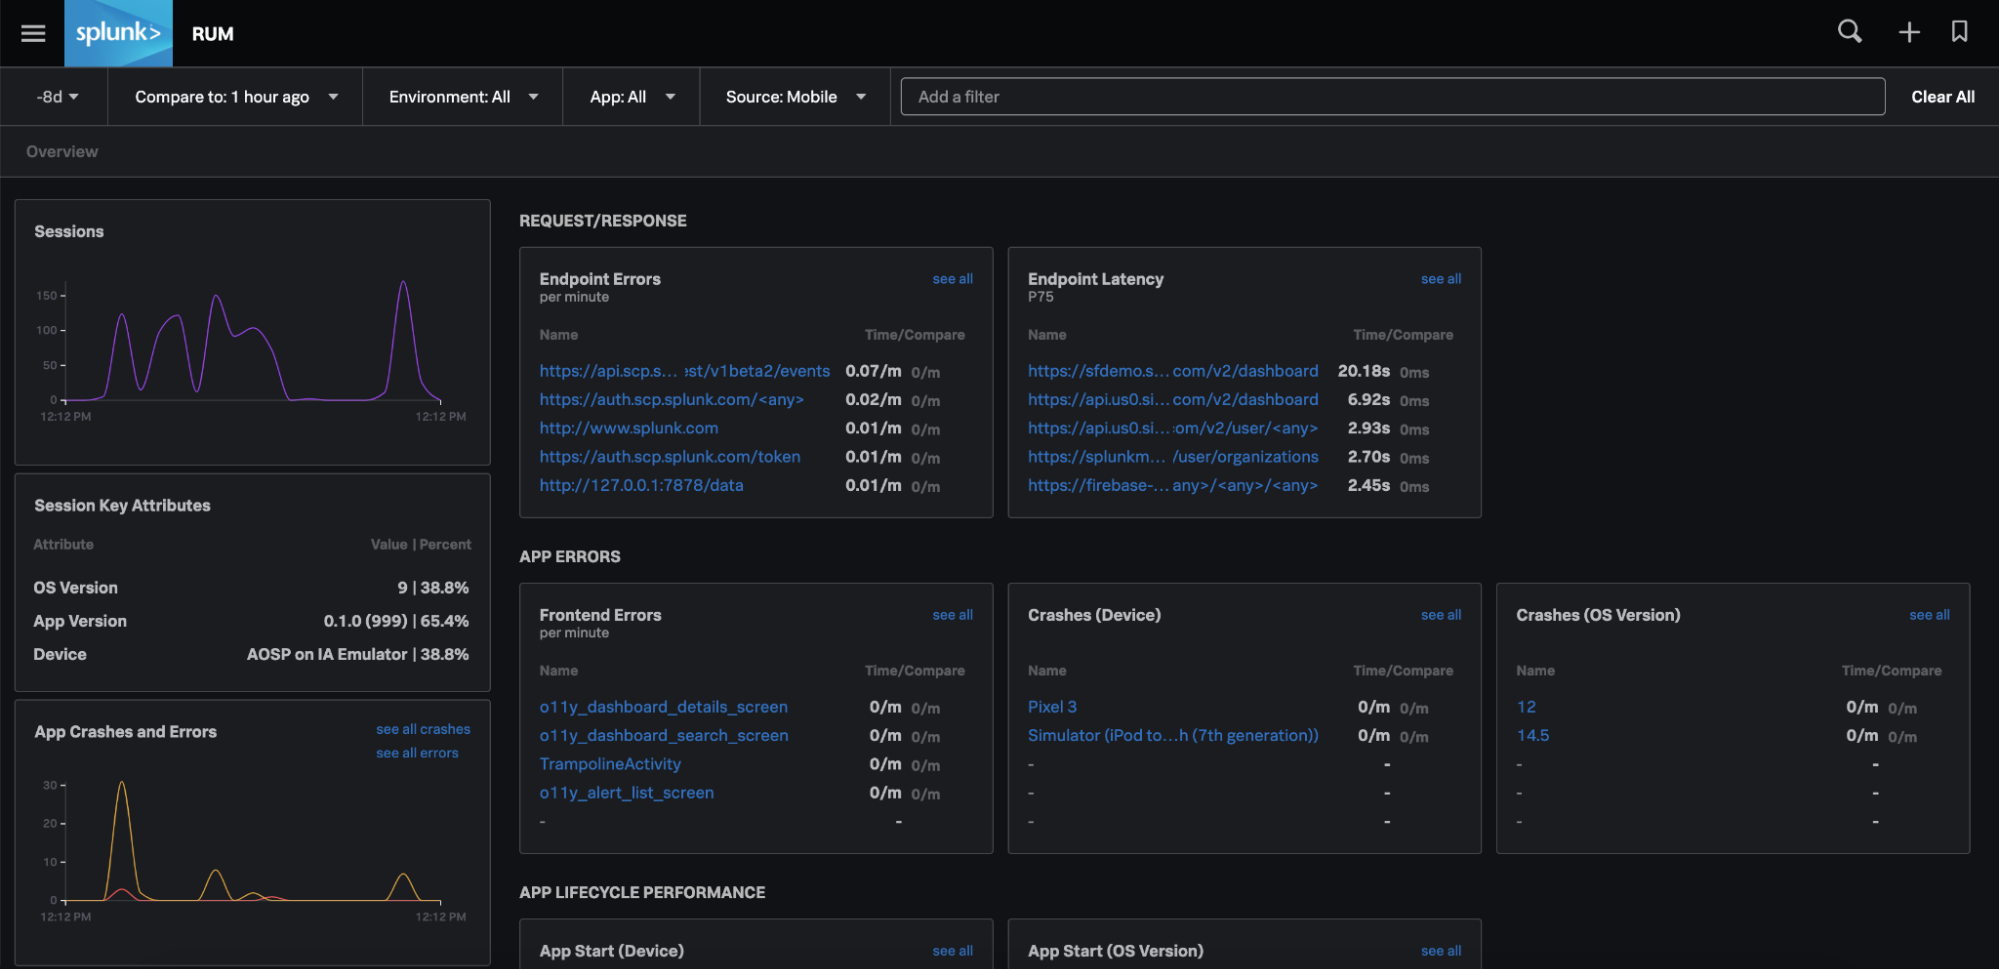Open the TrampolineActivity frontend error
The width and height of the screenshot is (1999, 970).
[610, 764]
